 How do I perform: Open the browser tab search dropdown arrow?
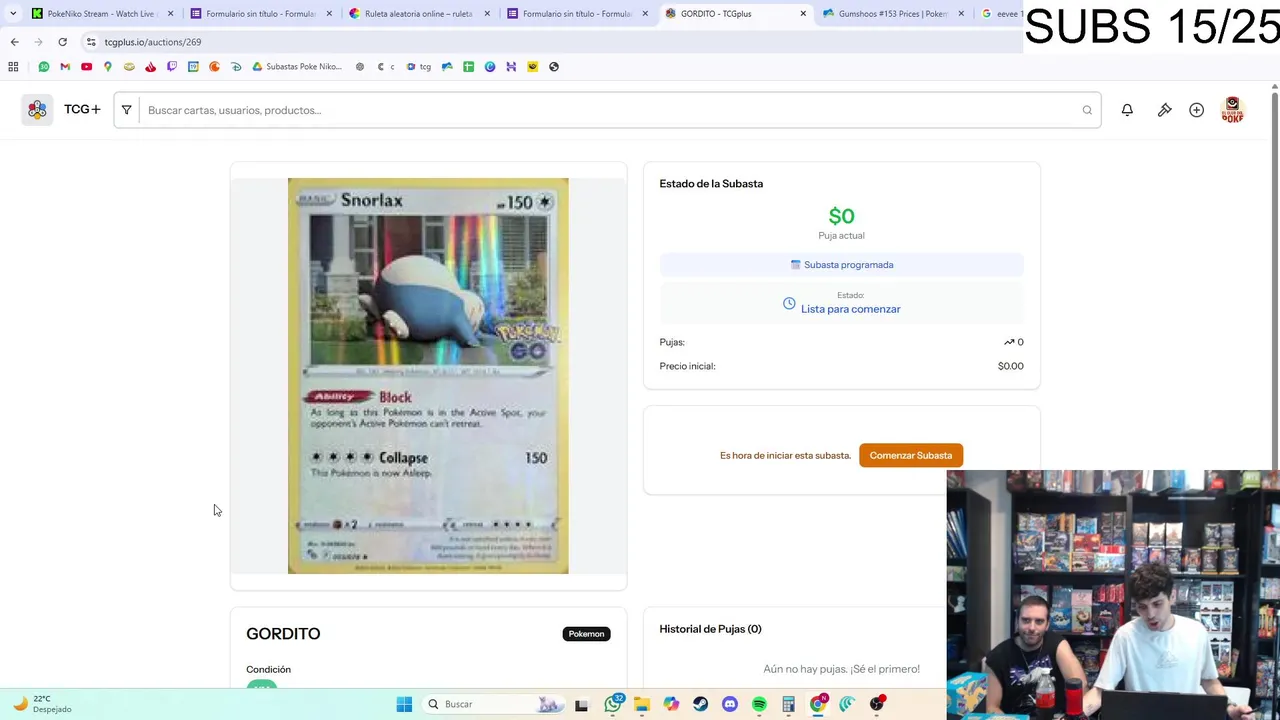[12, 13]
